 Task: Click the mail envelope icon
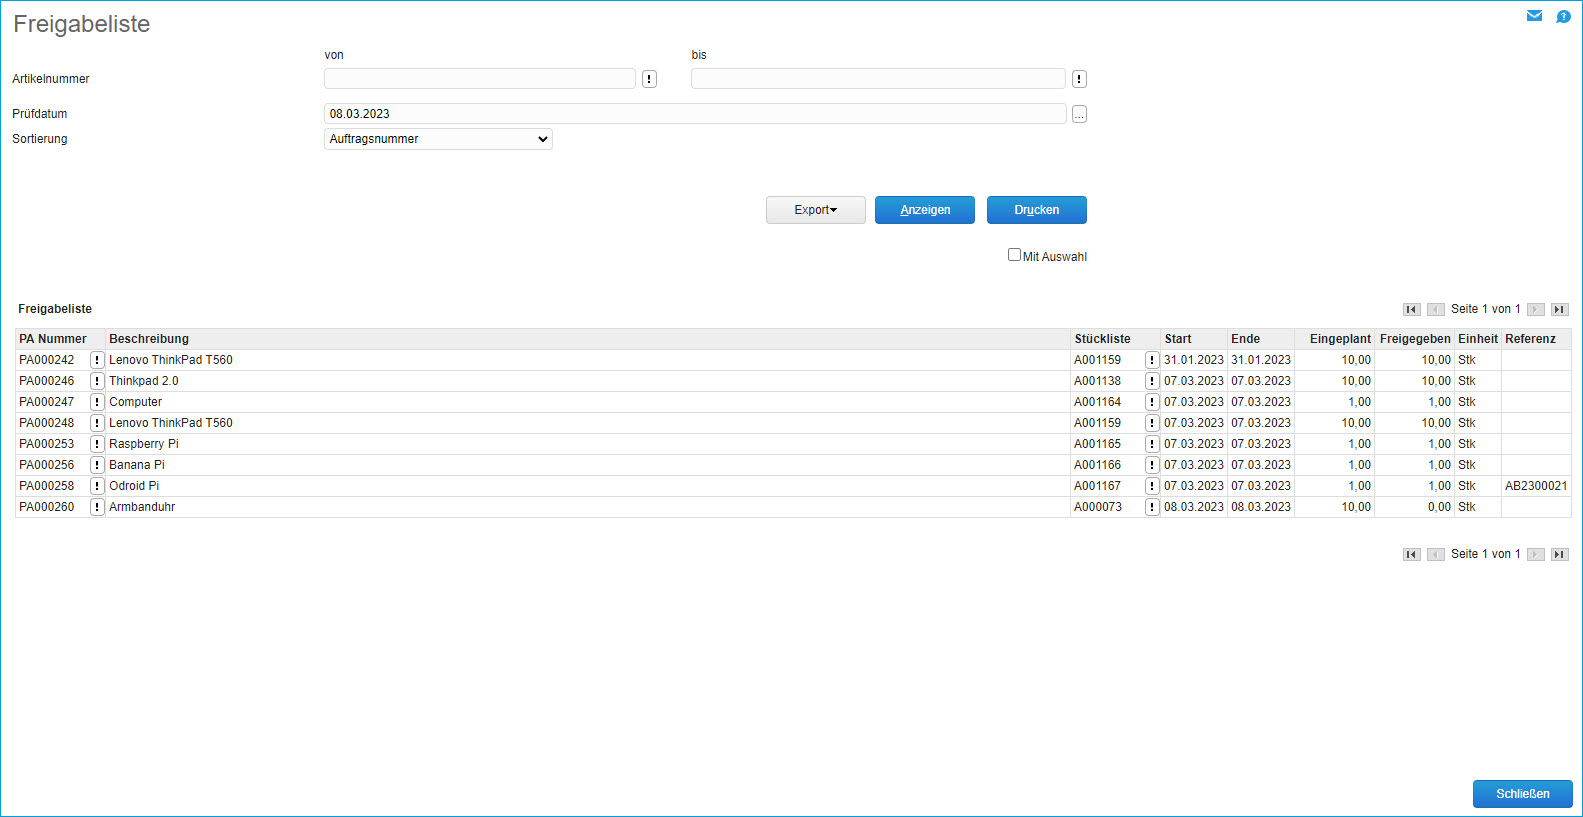[1534, 16]
